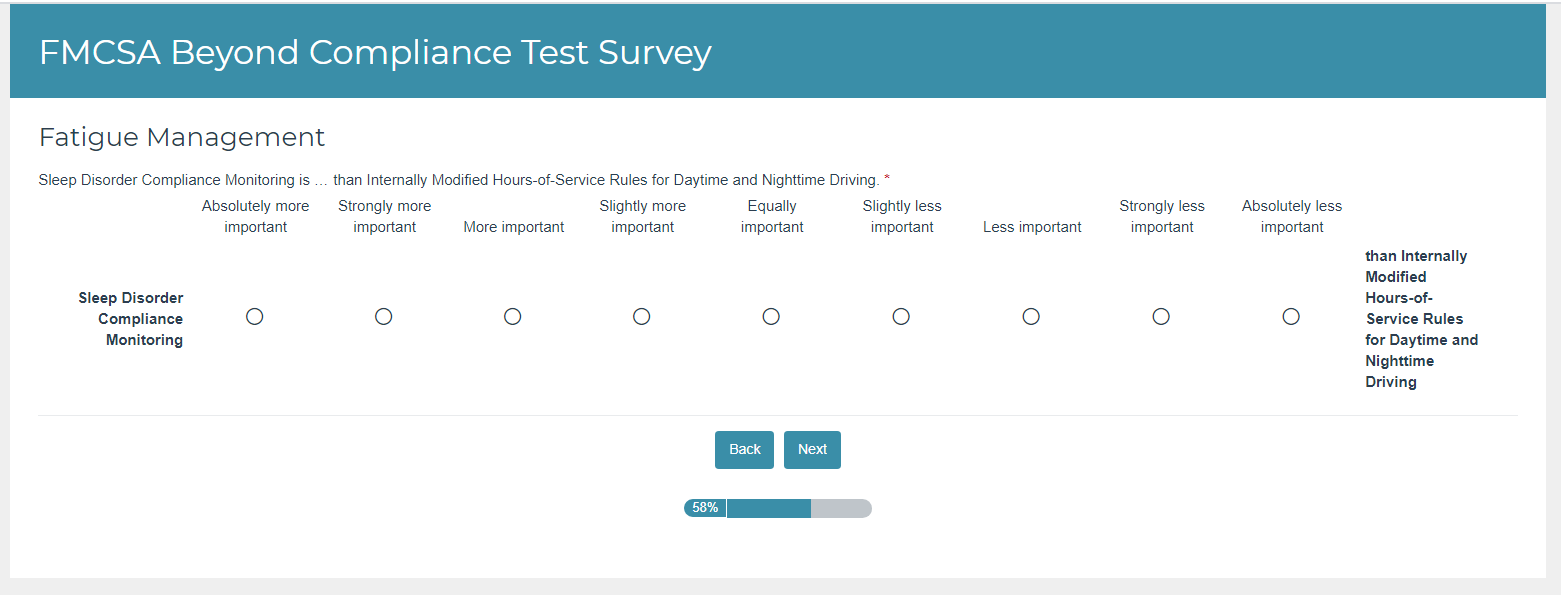Screen dimensions: 1561x595
Task: Choose 'Slightly less important' radio option
Action: click(x=901, y=316)
